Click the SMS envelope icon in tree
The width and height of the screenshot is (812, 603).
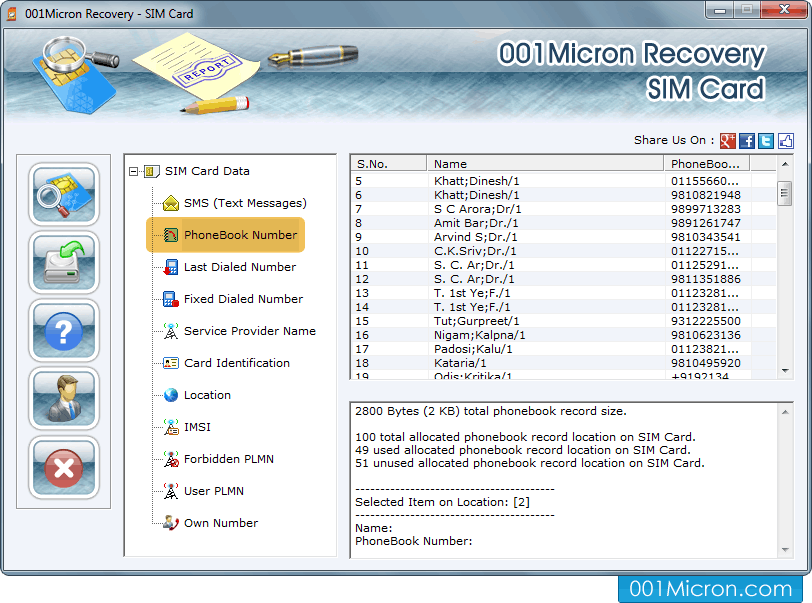pos(171,203)
